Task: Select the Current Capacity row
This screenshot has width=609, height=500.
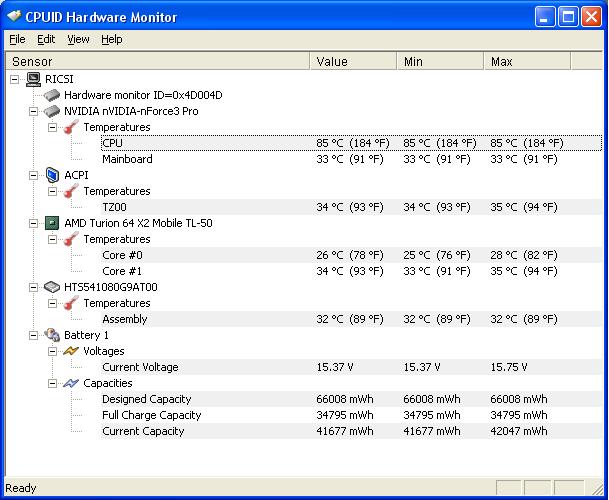Action: pyautogui.click(x=351, y=431)
